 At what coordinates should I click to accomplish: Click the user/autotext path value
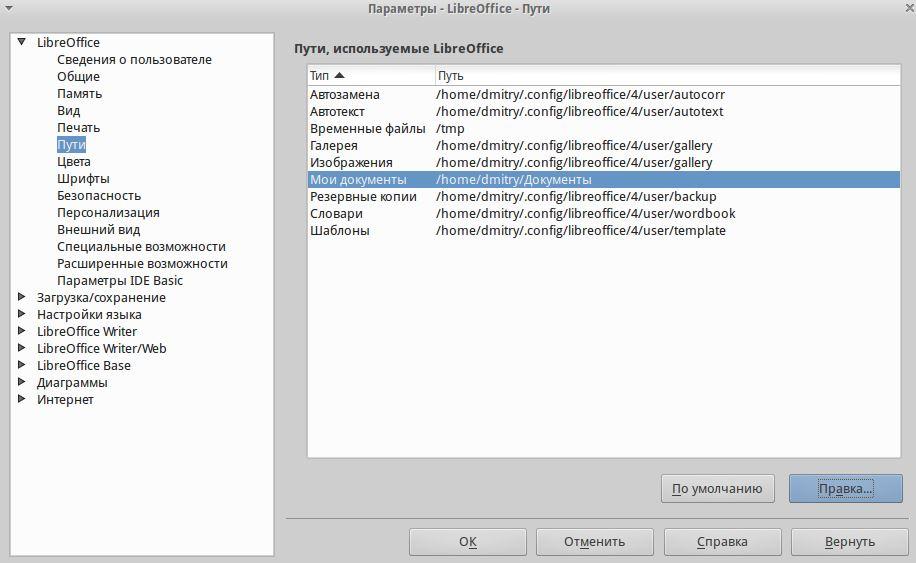click(580, 111)
